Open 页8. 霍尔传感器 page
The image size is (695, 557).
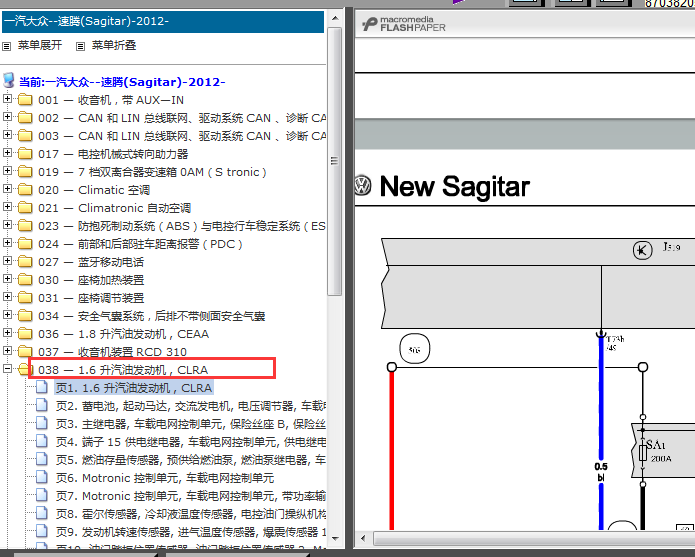coord(191,514)
